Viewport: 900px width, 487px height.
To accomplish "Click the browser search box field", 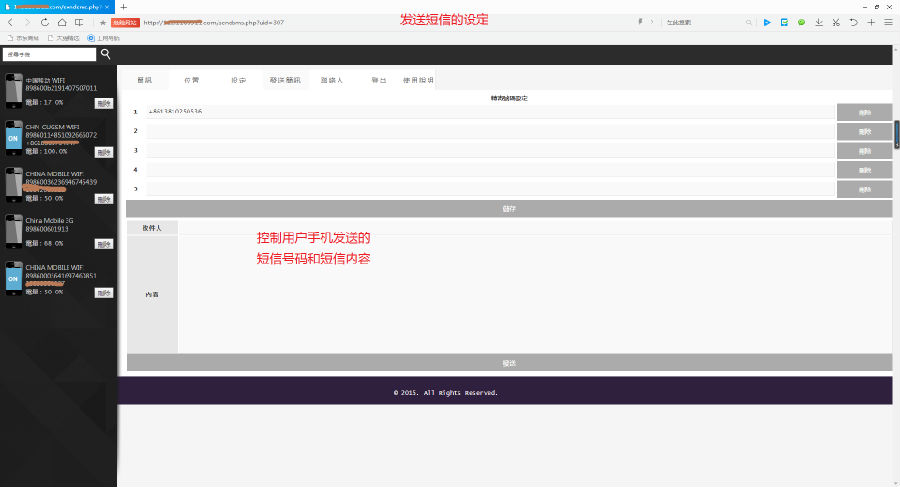I will (703, 22).
